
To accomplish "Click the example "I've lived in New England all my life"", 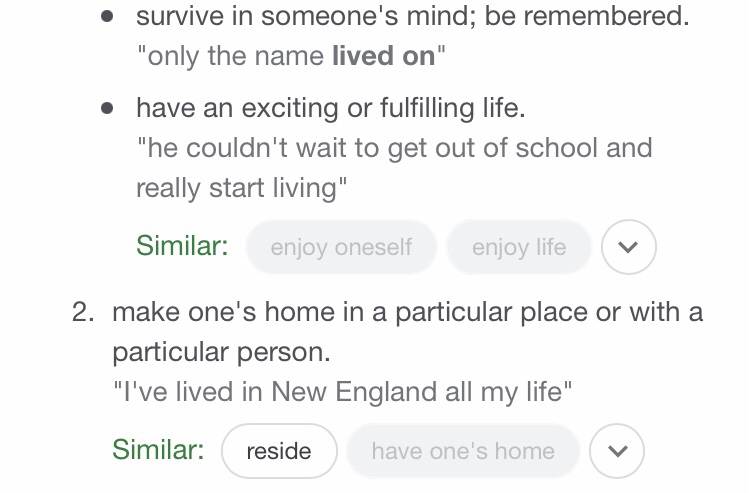I will (x=342, y=391).
